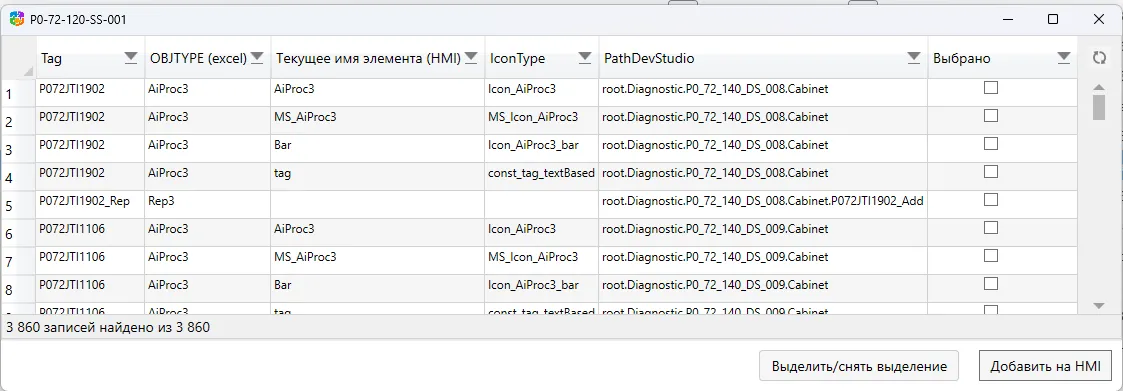
Task: Click the Tag column header text
Action: [x=52, y=59]
